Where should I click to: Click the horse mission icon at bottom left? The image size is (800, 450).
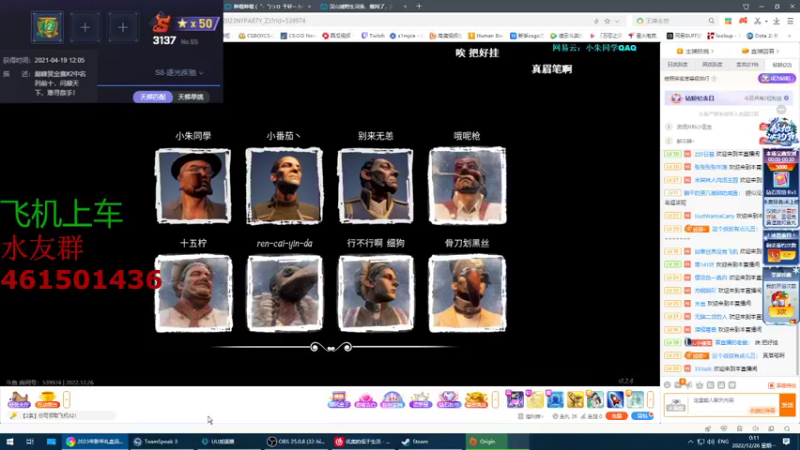pyautogui.click(x=19, y=399)
